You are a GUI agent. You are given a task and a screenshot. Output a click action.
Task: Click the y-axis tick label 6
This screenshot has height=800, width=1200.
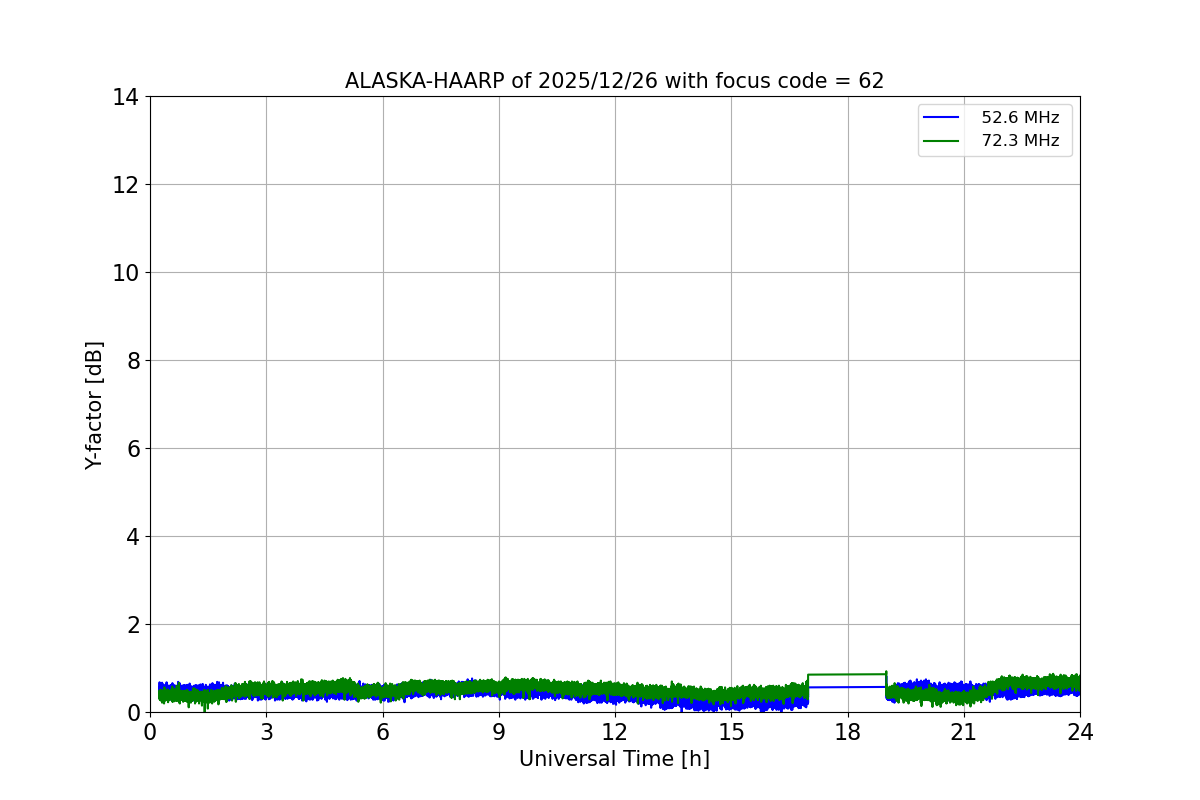click(x=132, y=449)
